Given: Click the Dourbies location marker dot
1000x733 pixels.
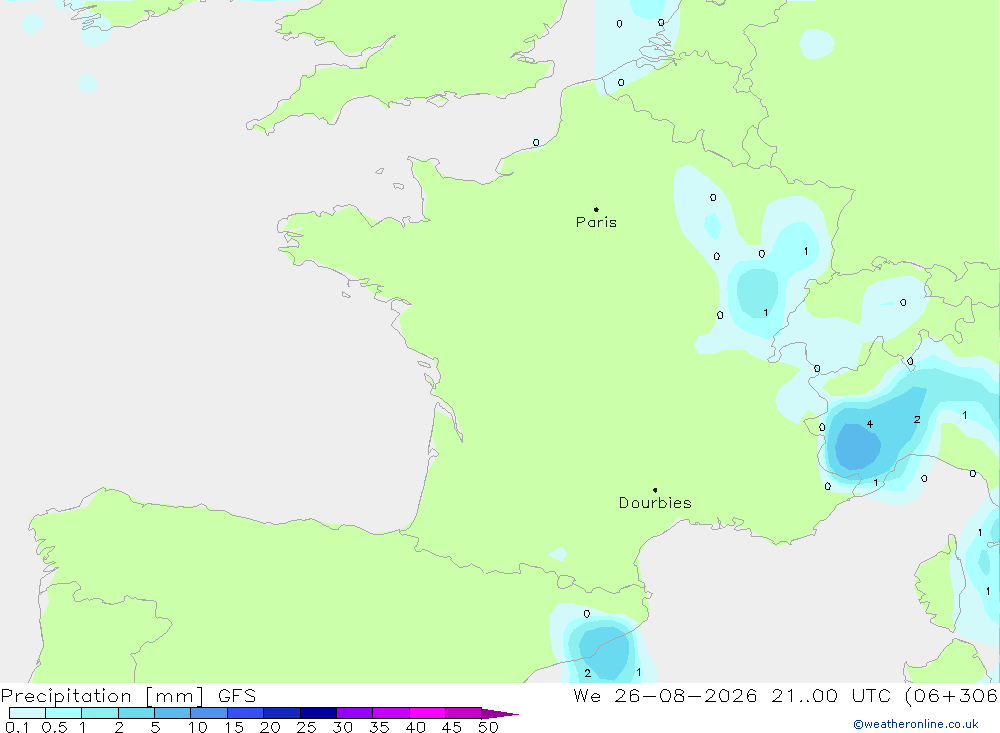Looking at the screenshot, I should [655, 490].
